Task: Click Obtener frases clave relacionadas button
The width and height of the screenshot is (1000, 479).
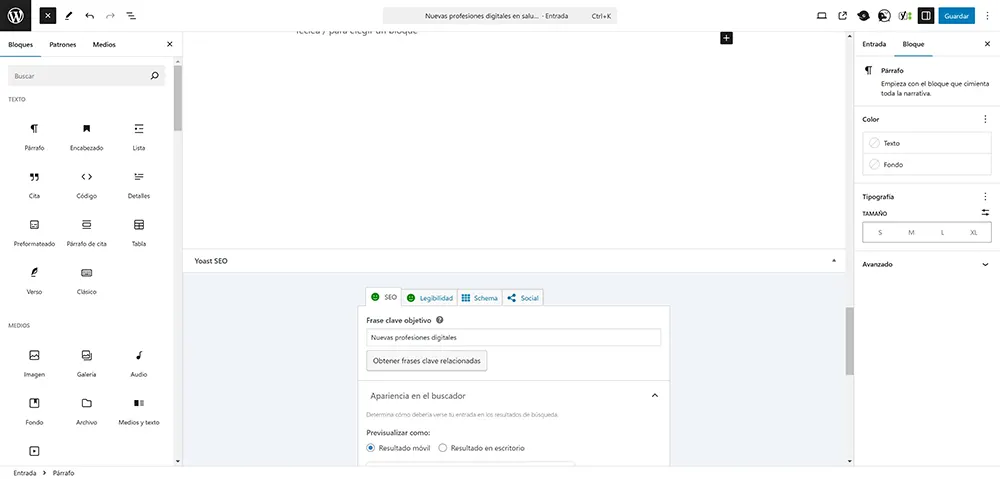Action: coord(427,360)
